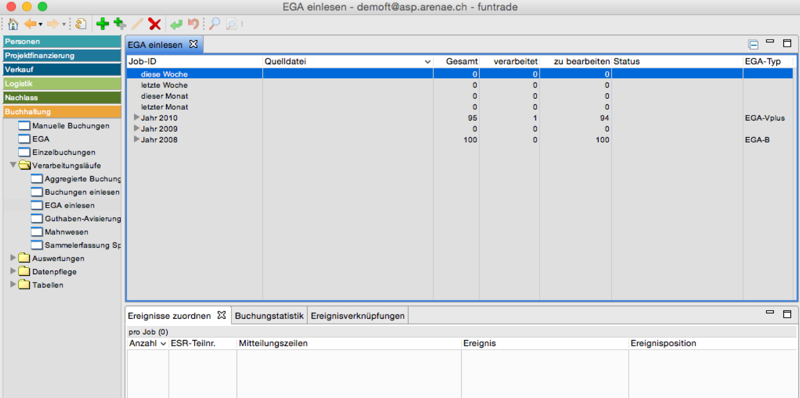This screenshot has width=800, height=398.
Task: Open the Logistik sidebar section
Action: tap(62, 83)
